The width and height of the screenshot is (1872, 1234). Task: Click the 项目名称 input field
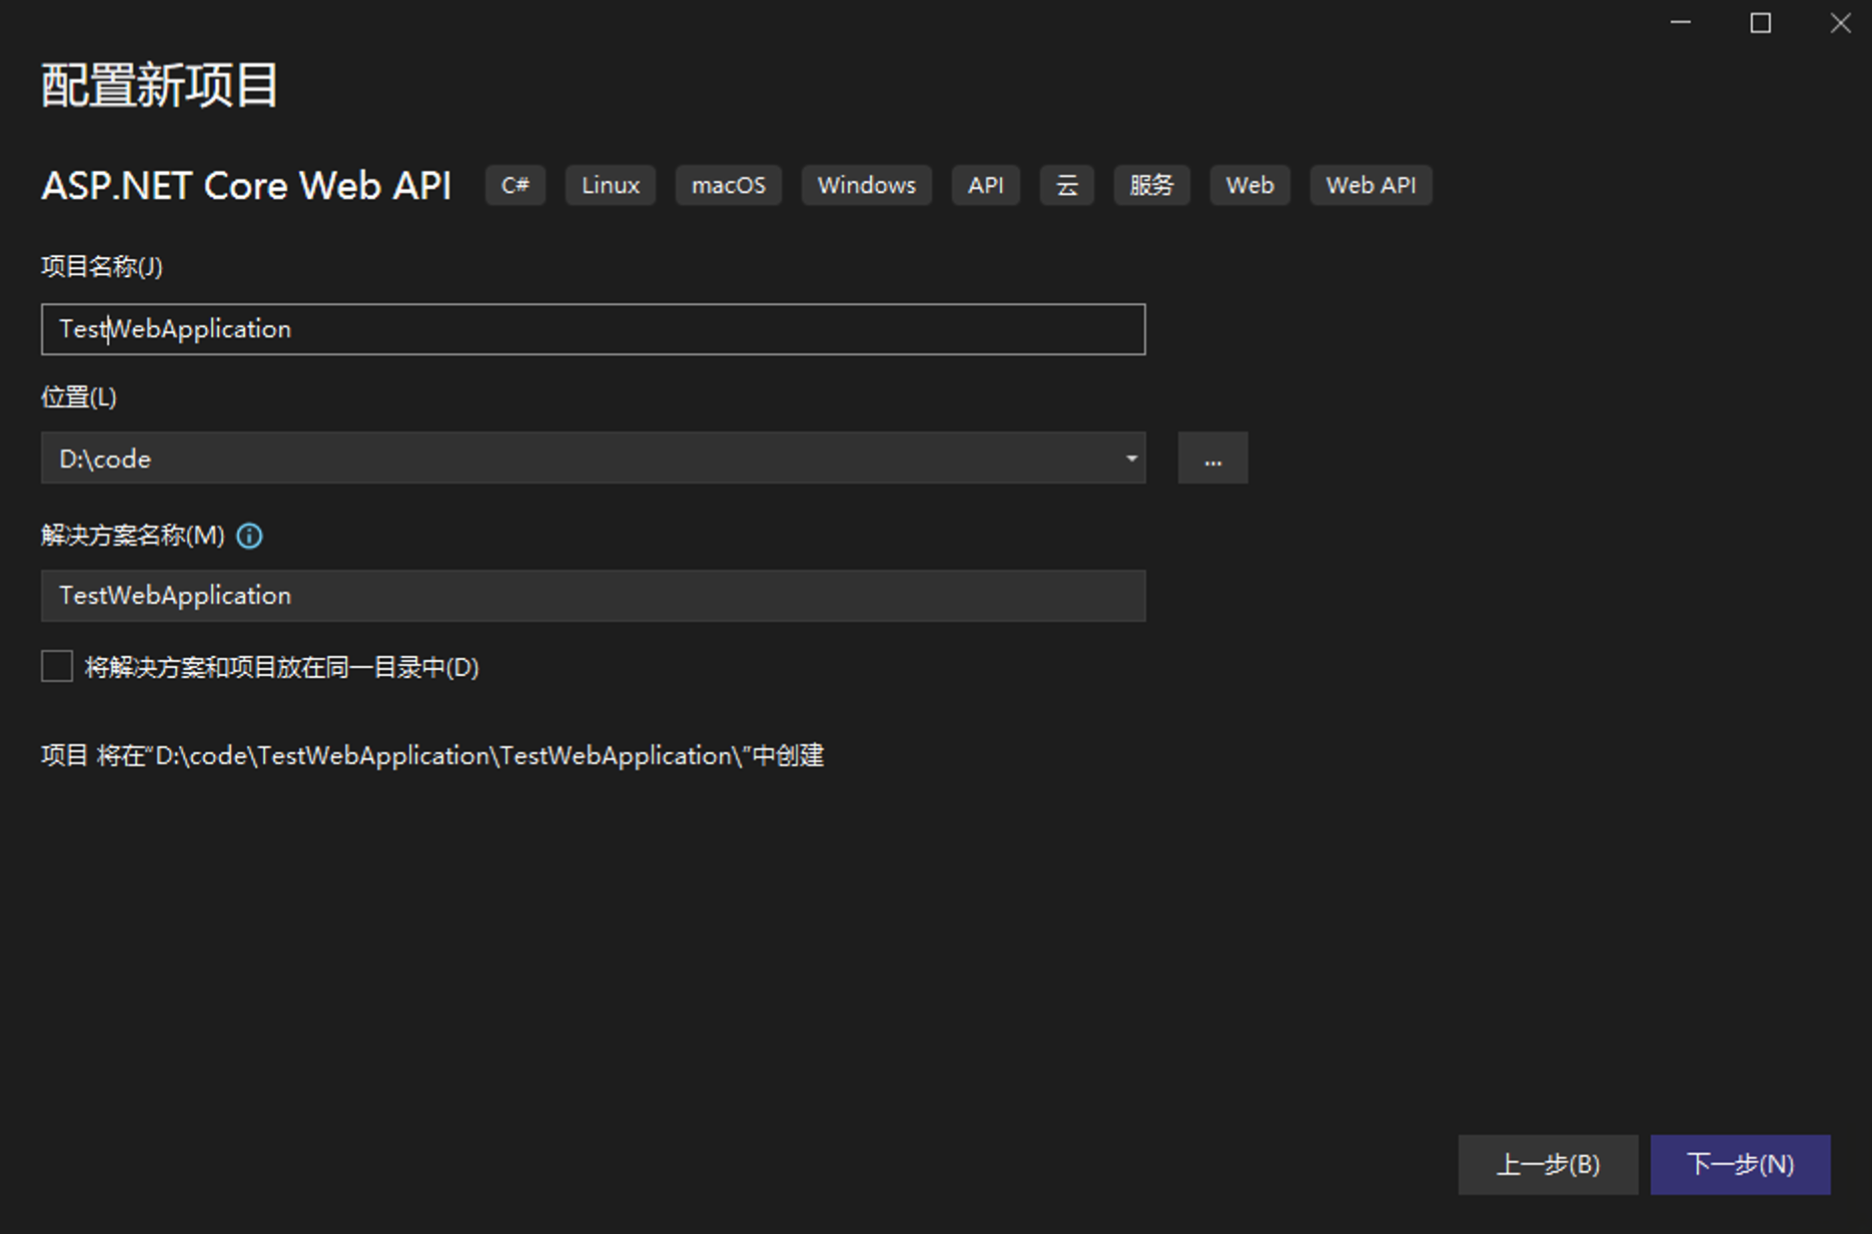[592, 329]
